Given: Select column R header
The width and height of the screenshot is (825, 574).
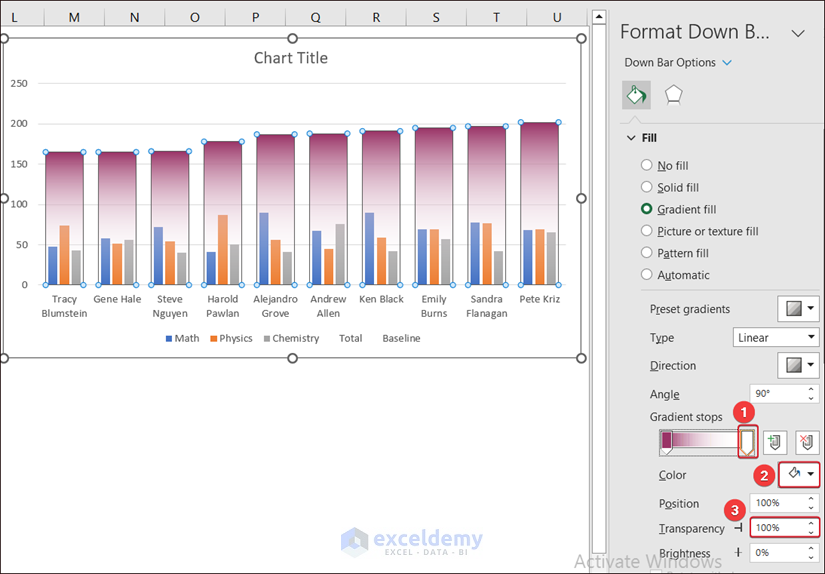Looking at the screenshot, I should [376, 17].
